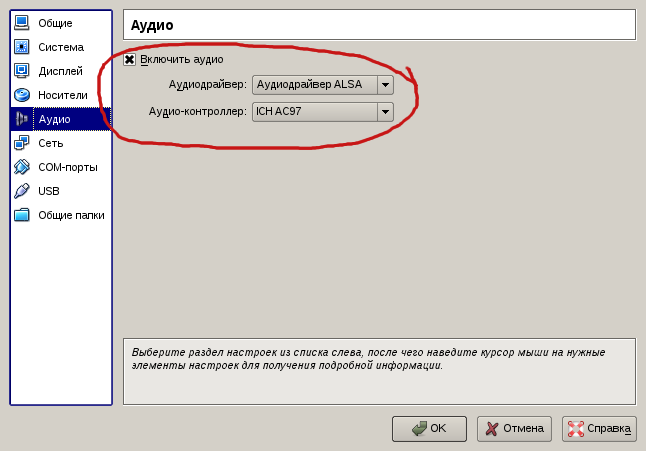Open the ICH AC97 controller combo box
This screenshot has width=646, height=451.
tap(323, 112)
